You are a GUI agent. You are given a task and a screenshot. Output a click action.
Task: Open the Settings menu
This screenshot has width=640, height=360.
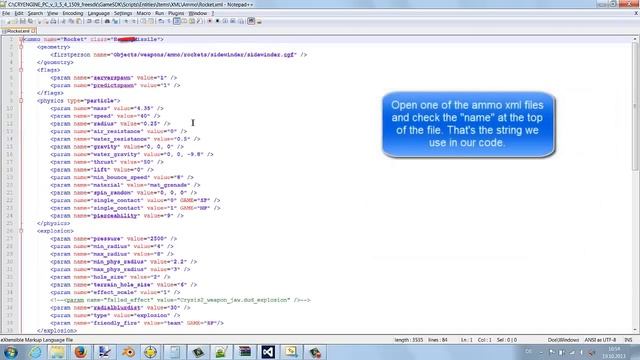123,13
